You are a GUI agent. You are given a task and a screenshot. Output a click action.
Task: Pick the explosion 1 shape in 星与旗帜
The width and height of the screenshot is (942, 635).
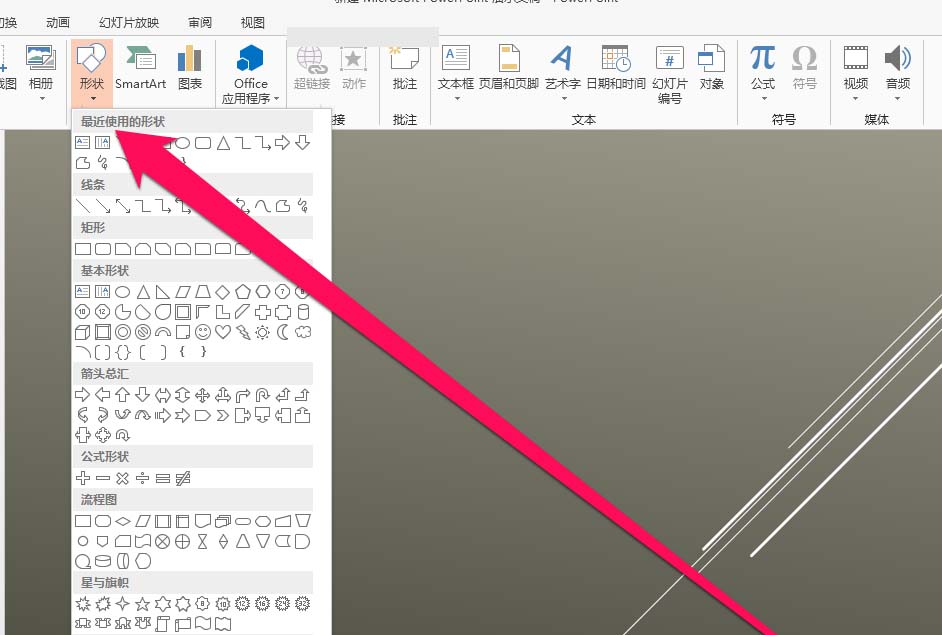tap(82, 604)
